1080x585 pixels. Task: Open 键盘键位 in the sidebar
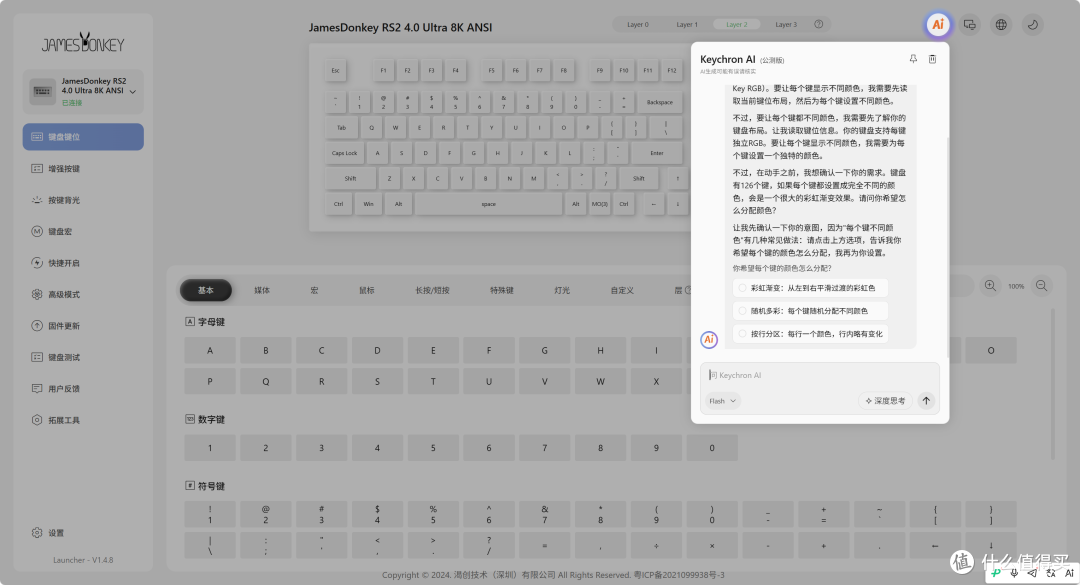83,136
